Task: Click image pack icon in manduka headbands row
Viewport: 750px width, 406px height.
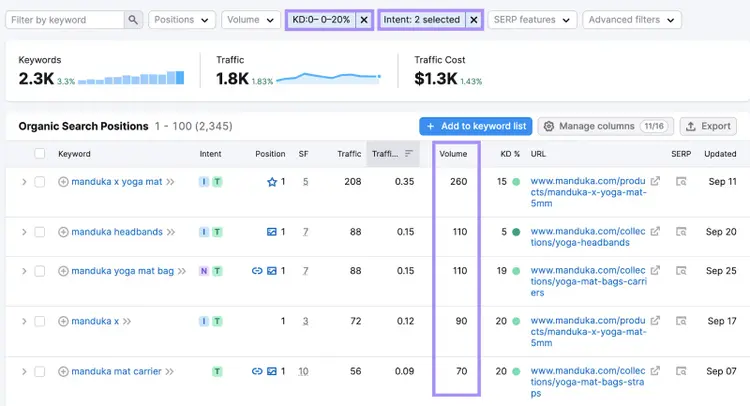Action: pos(272,232)
